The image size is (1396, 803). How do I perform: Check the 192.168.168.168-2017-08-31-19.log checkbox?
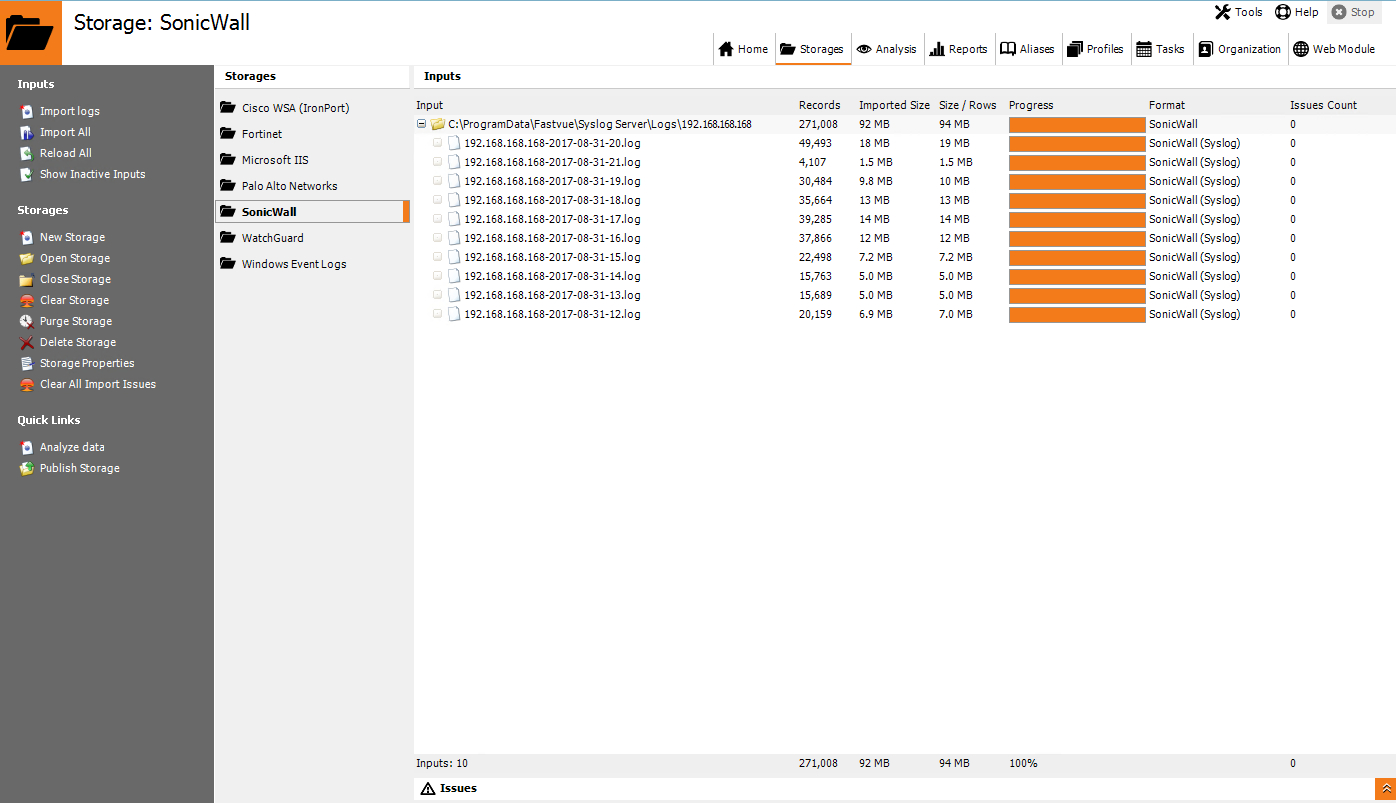(x=438, y=181)
